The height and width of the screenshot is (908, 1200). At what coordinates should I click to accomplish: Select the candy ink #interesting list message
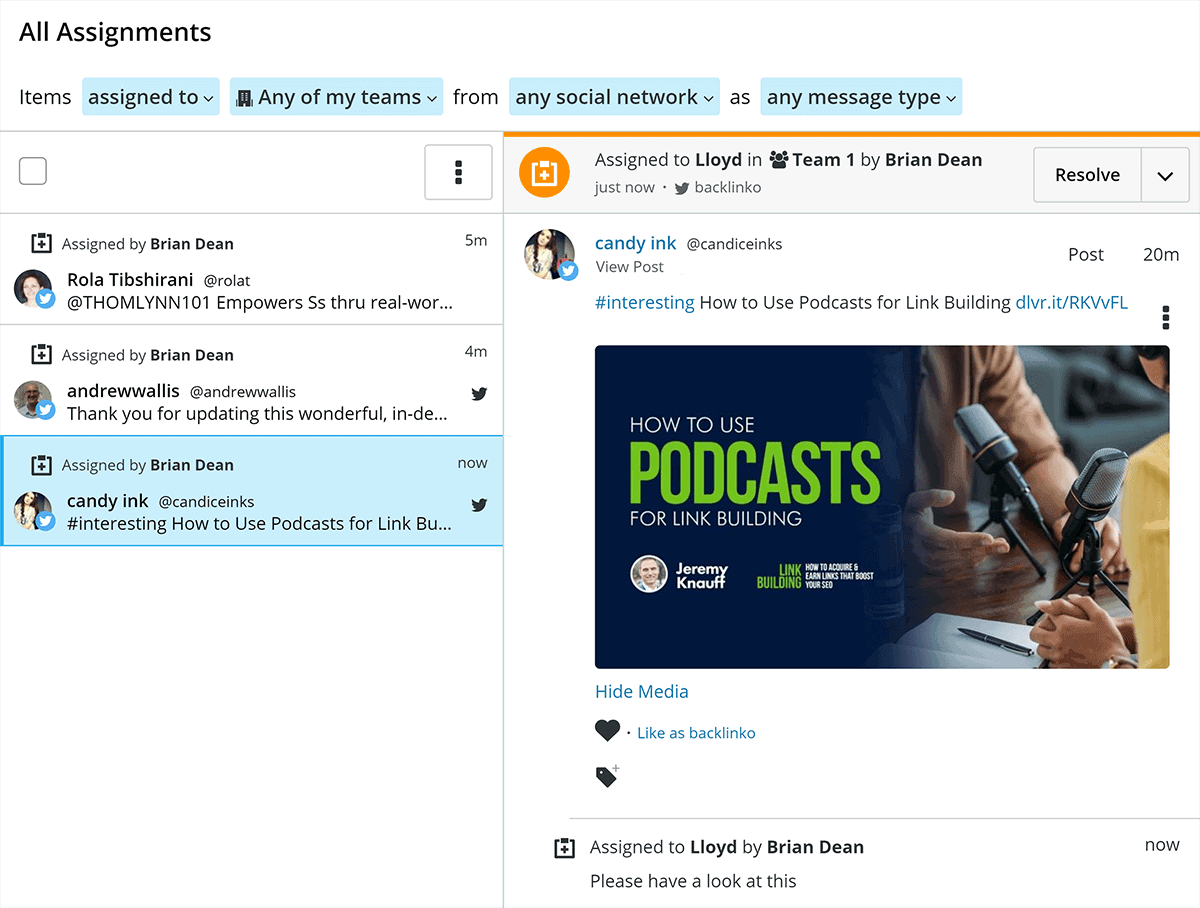(259, 524)
